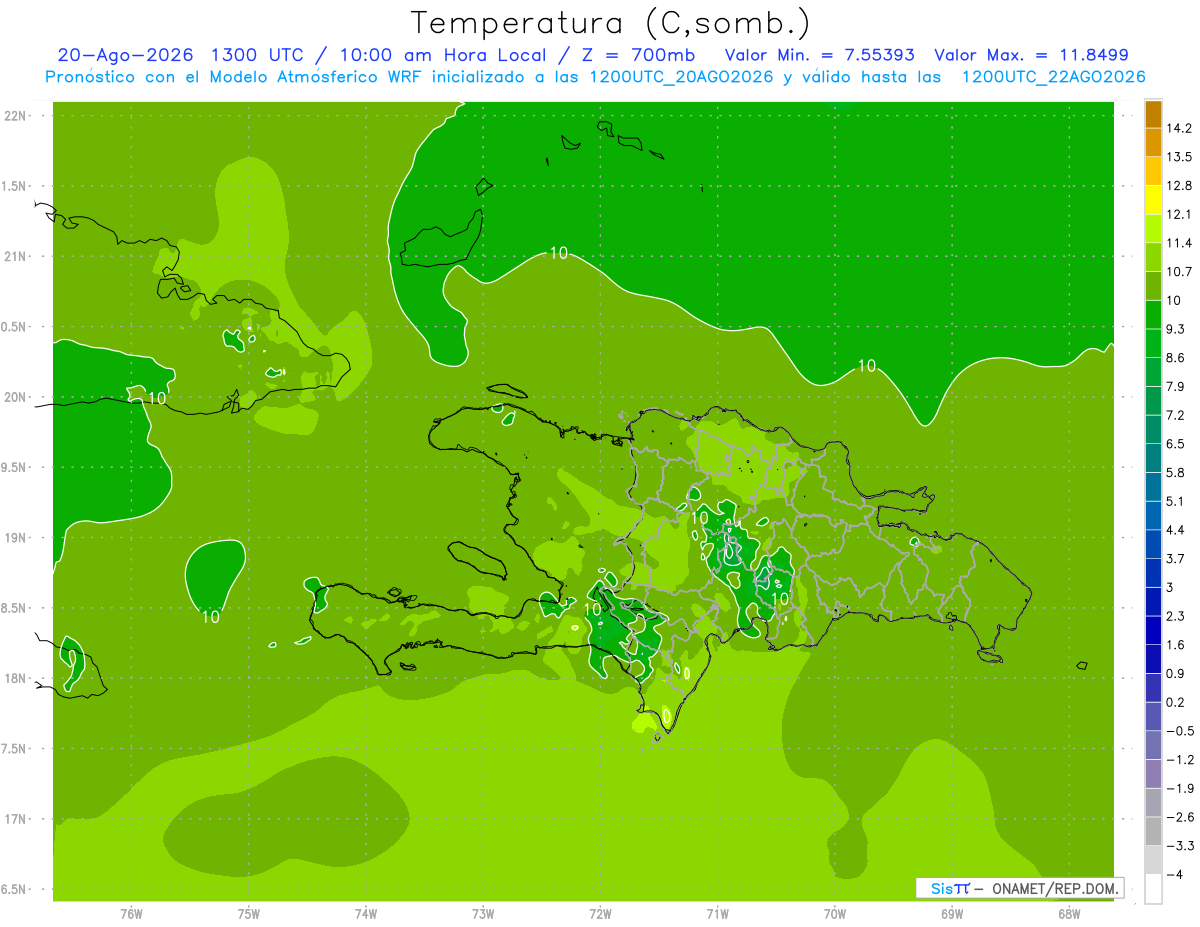Click the '9.3' colorbar label
This screenshot has width=1200, height=927.
(1175, 329)
